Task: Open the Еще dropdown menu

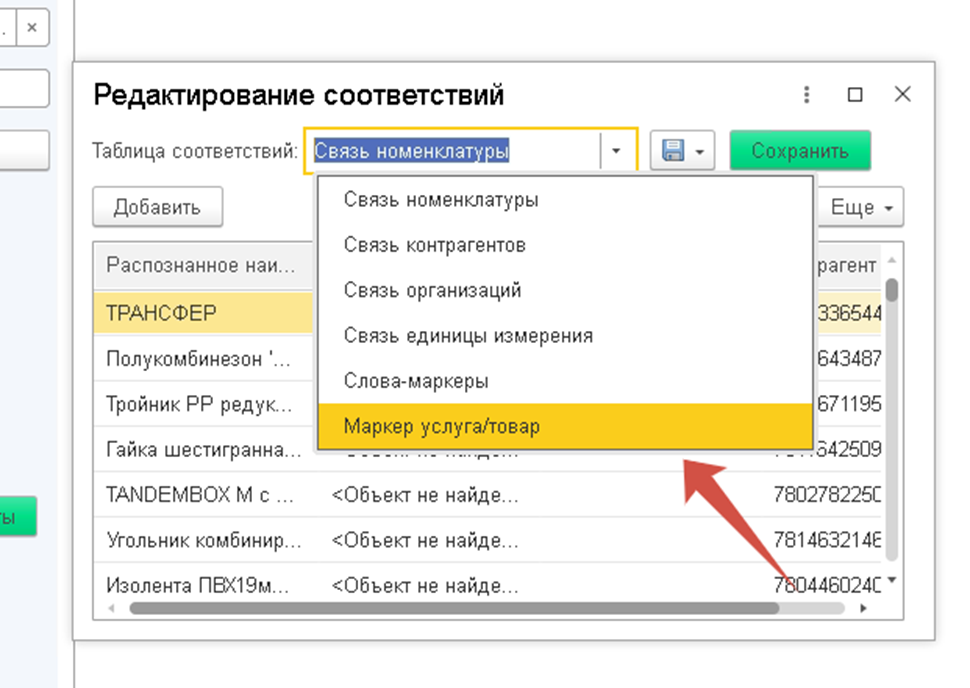Action: tap(861, 207)
